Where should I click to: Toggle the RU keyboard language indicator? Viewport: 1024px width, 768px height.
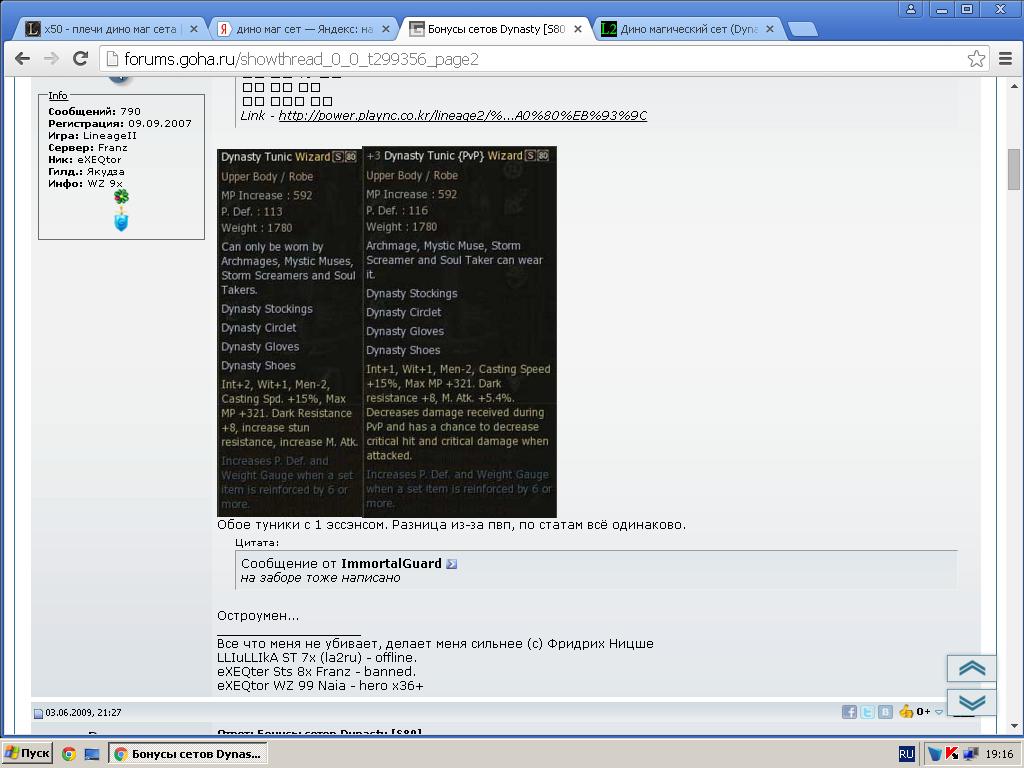906,754
